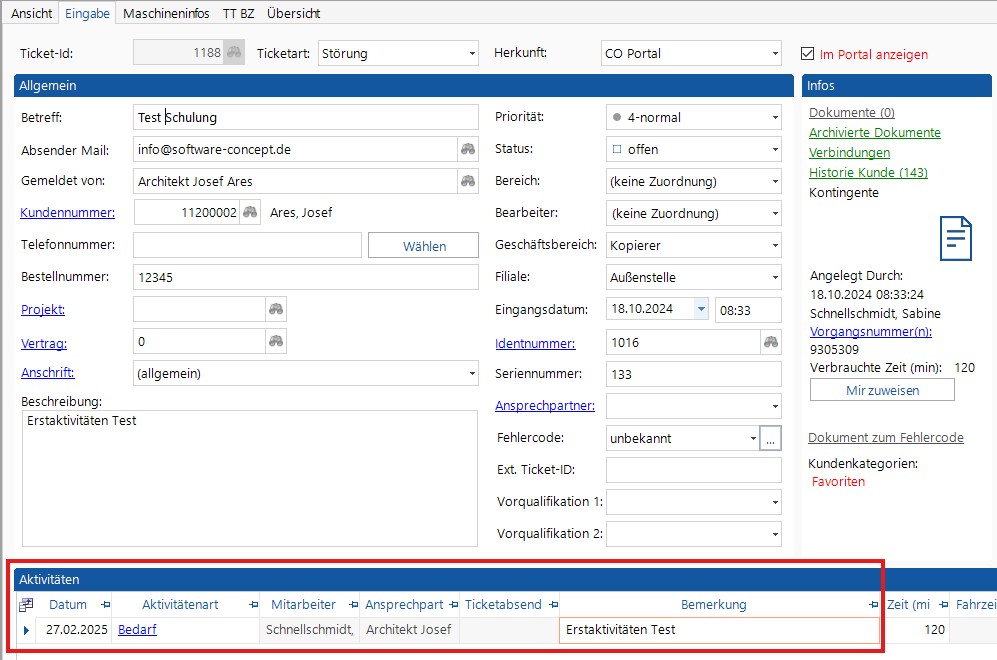Click the Betreff input field
The image size is (997, 660).
[x=305, y=117]
